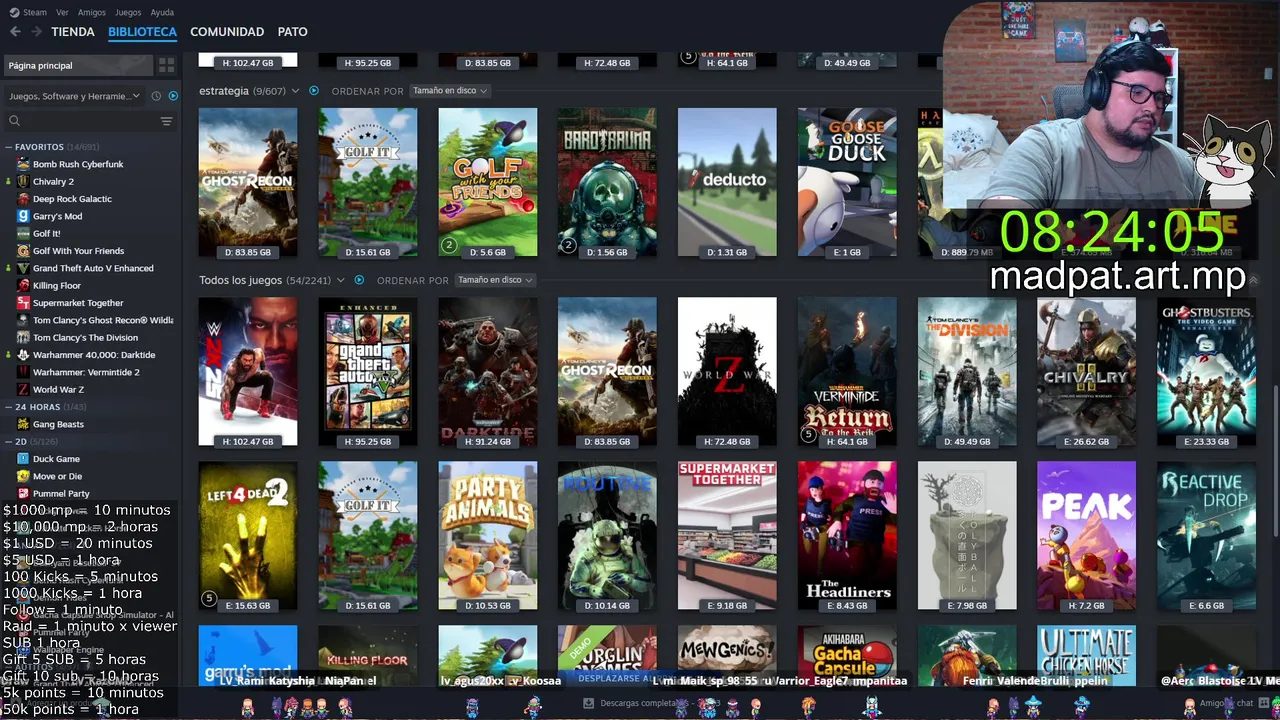This screenshot has width=1280, height=720.
Task: Open Todos los juegos Tamaño en disco dropdown
Action: tap(494, 280)
